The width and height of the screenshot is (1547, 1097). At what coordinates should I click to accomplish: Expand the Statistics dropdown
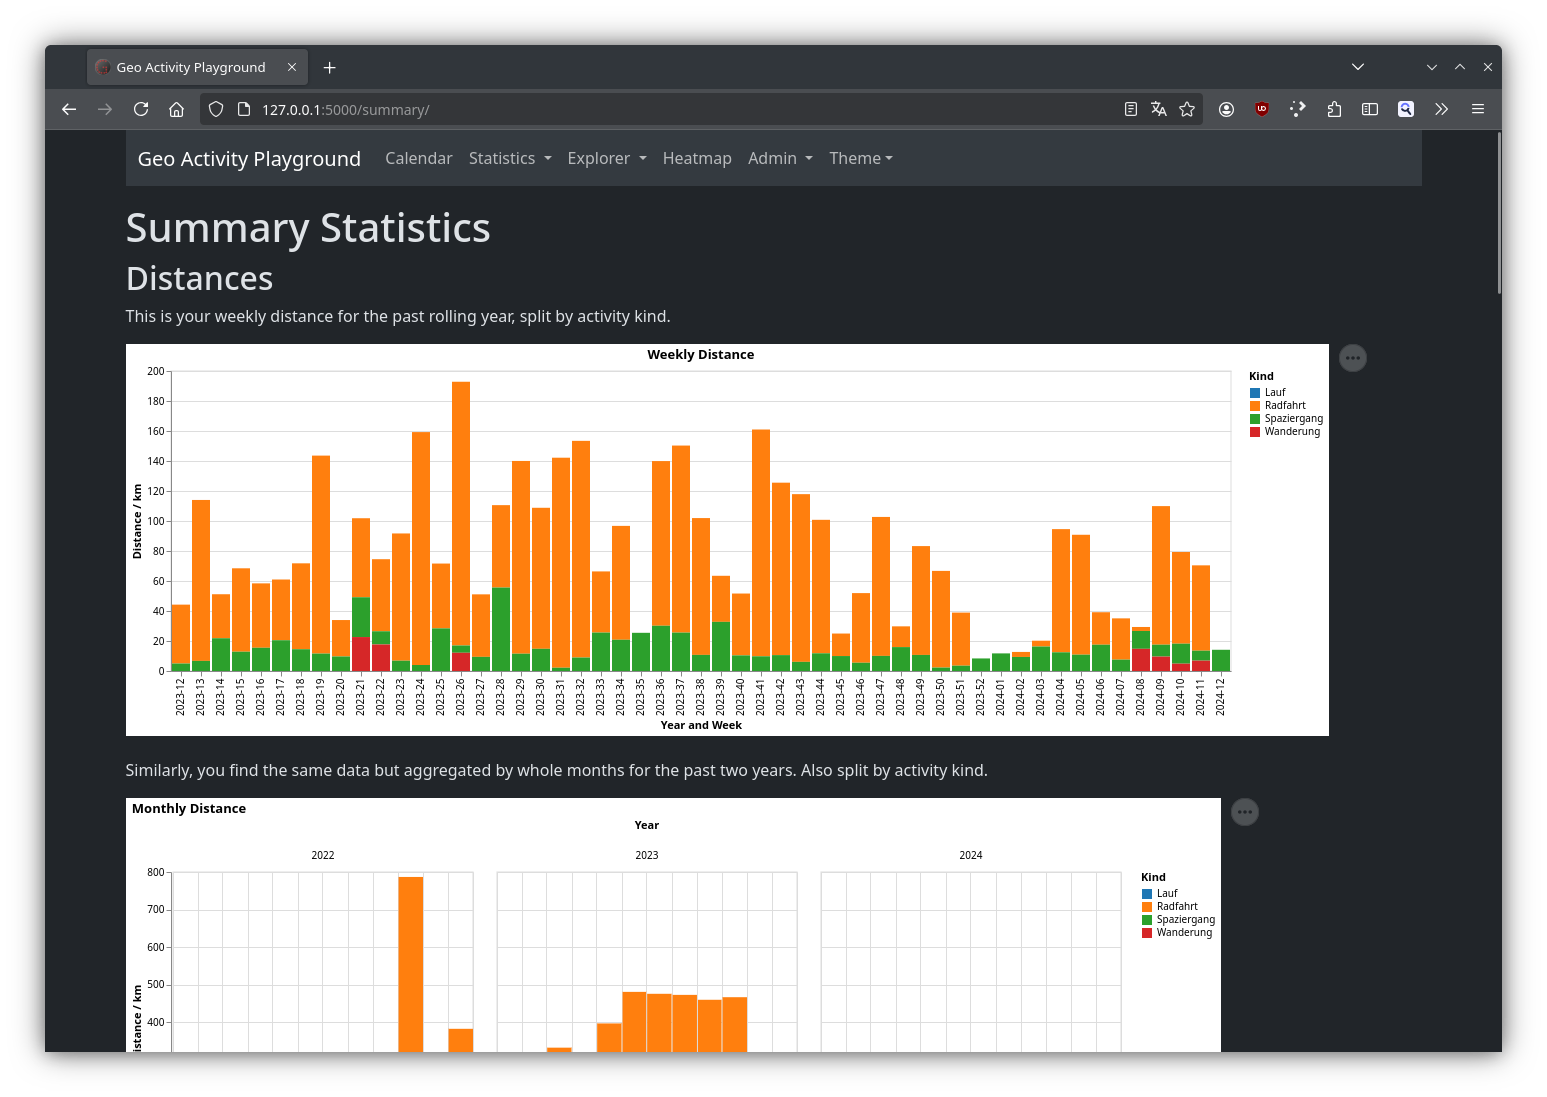click(x=510, y=158)
